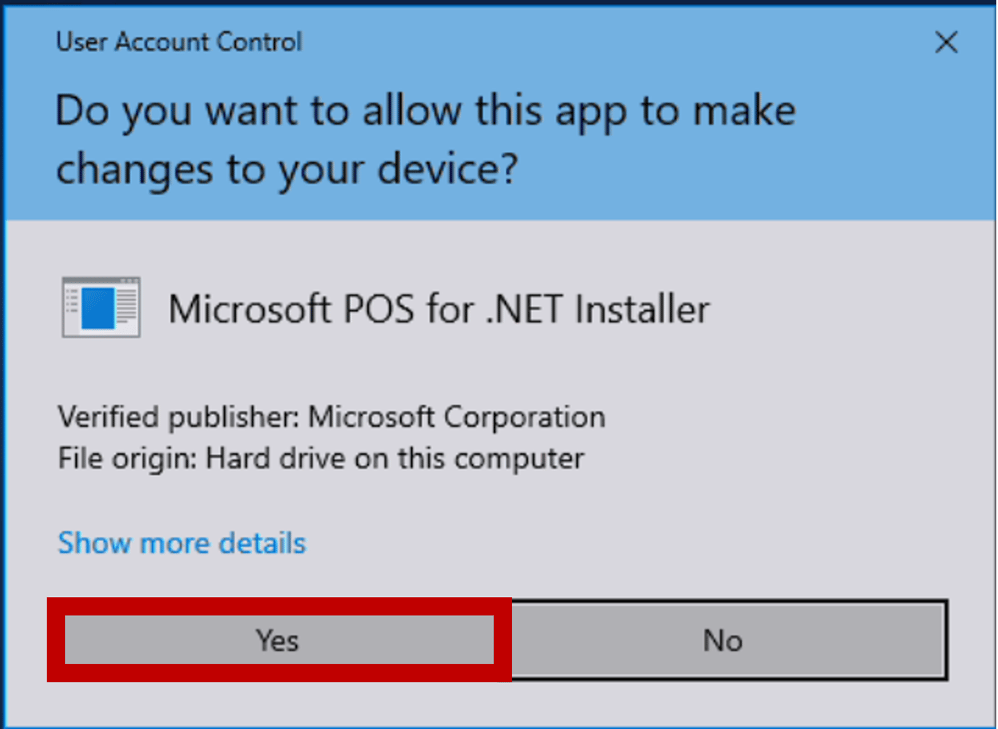Dismiss the prompt using the X icon
The height and width of the screenshot is (729, 998).
945,43
